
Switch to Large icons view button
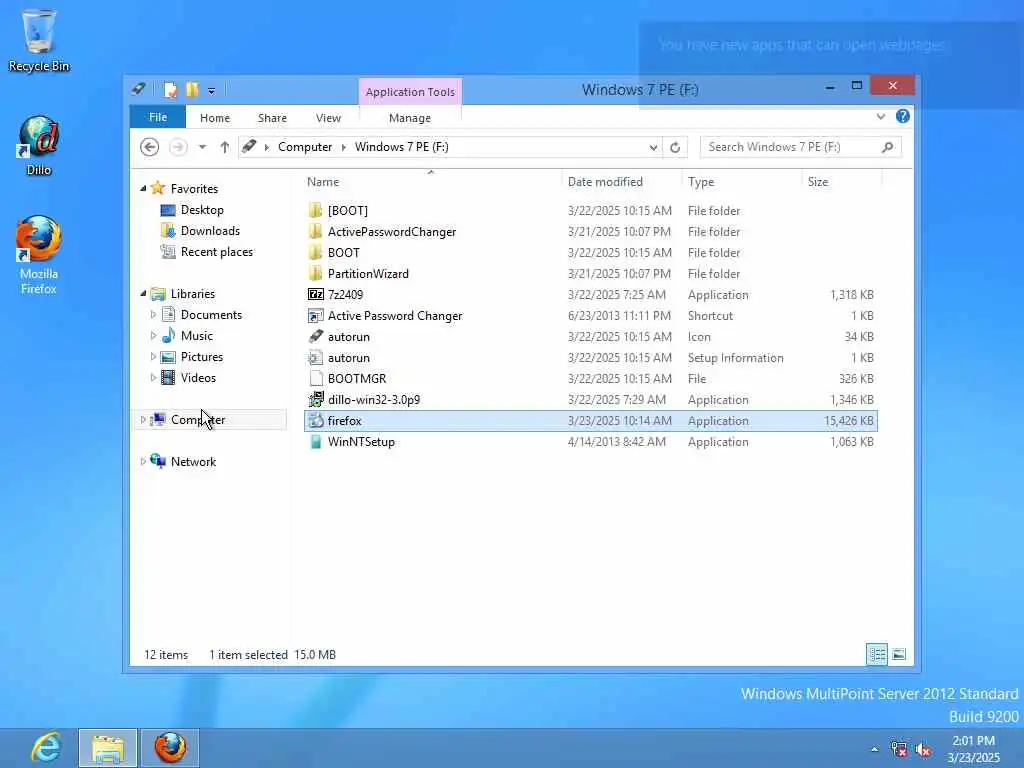click(x=899, y=654)
